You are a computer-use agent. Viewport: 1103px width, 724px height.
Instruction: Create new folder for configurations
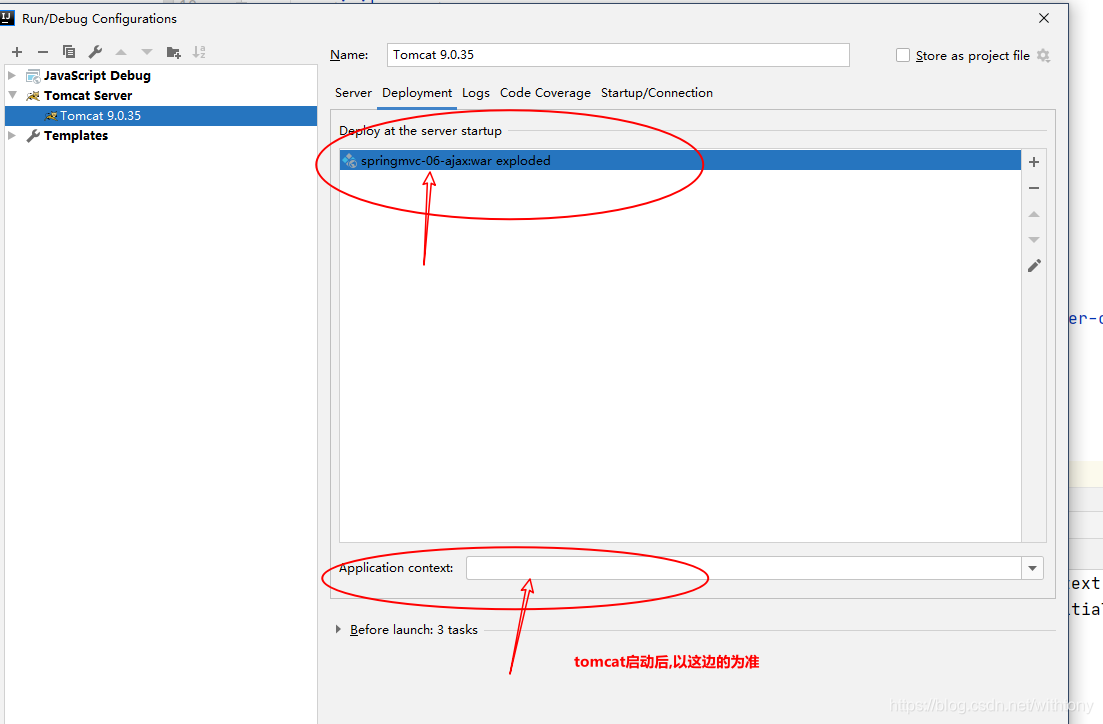173,52
